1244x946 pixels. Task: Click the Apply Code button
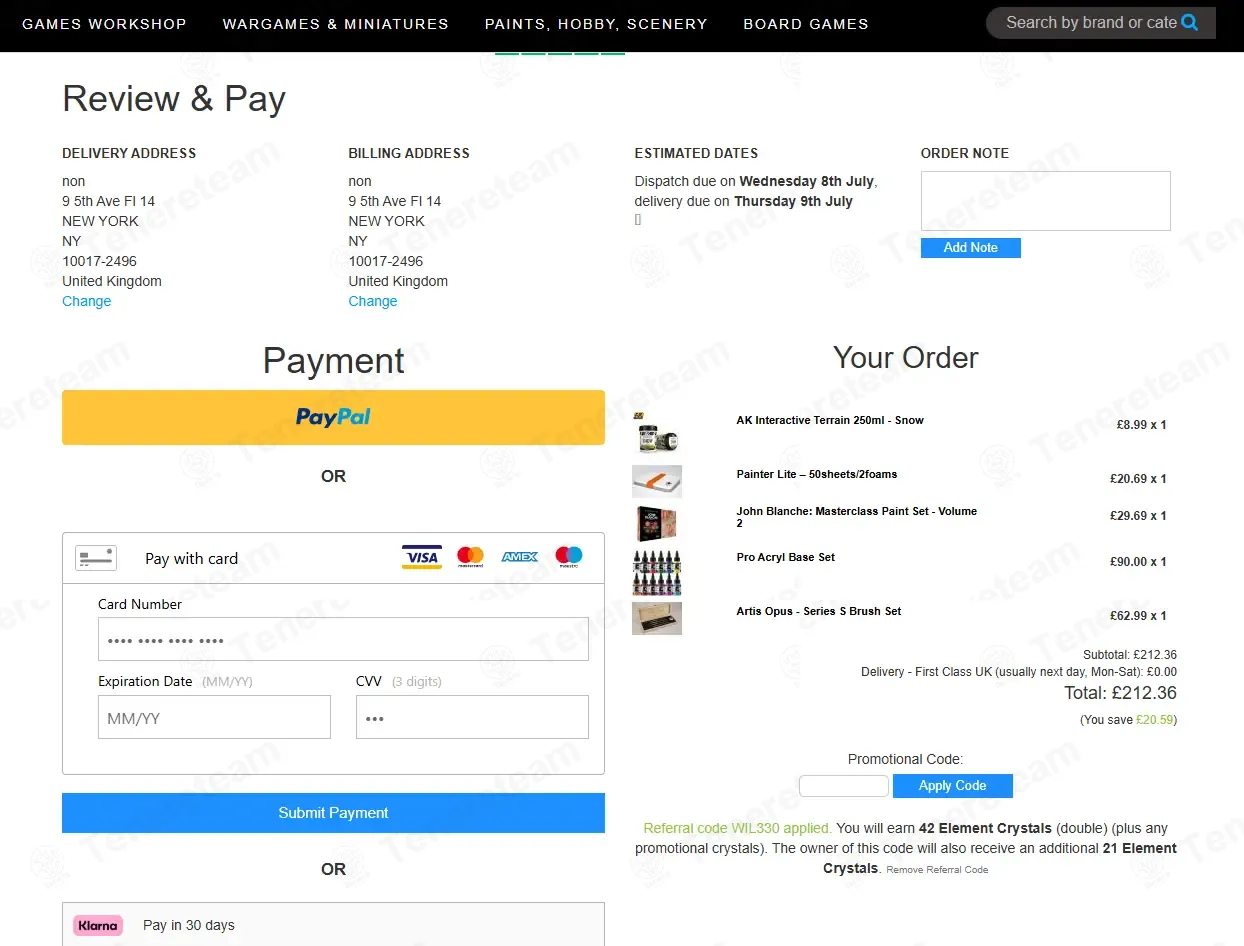(x=953, y=786)
